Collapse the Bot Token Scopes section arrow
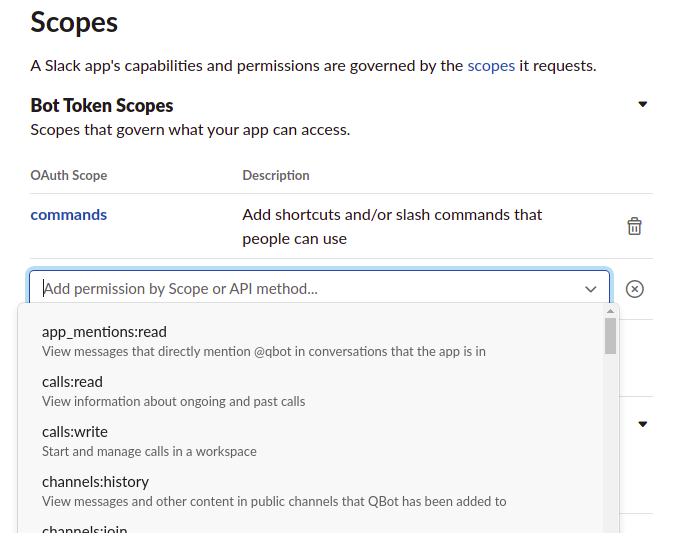Image resolution: width=682 pixels, height=533 pixels. coord(643,104)
